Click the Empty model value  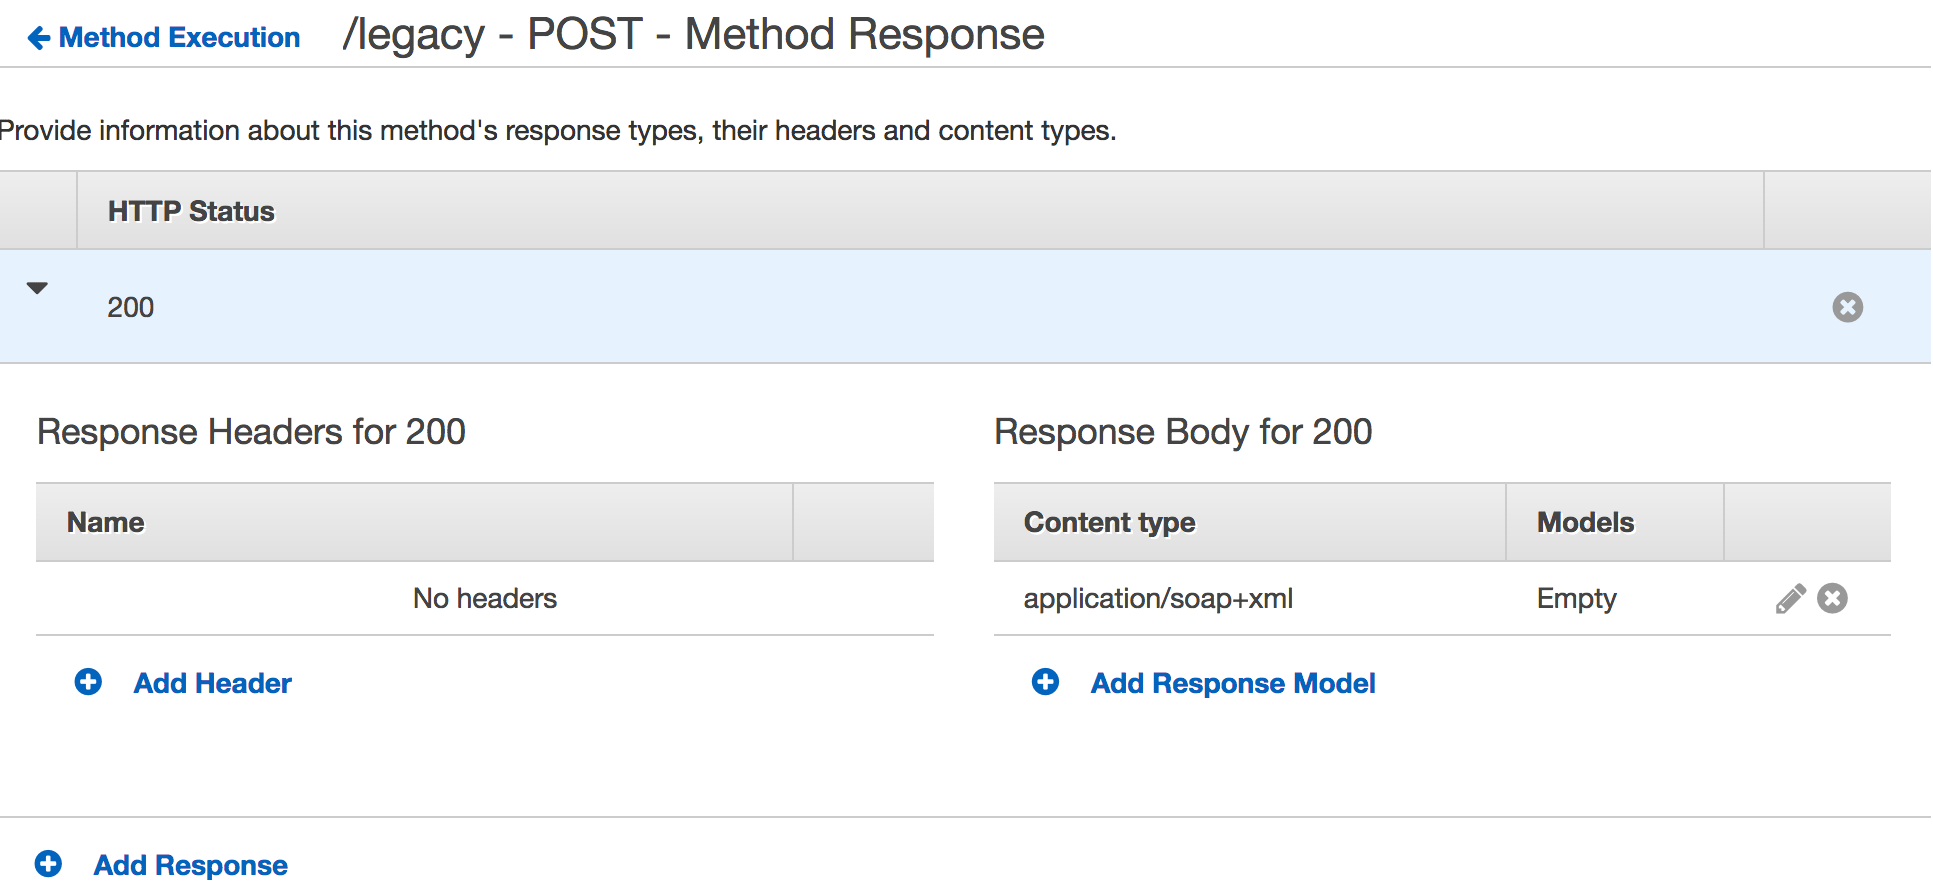(1576, 598)
